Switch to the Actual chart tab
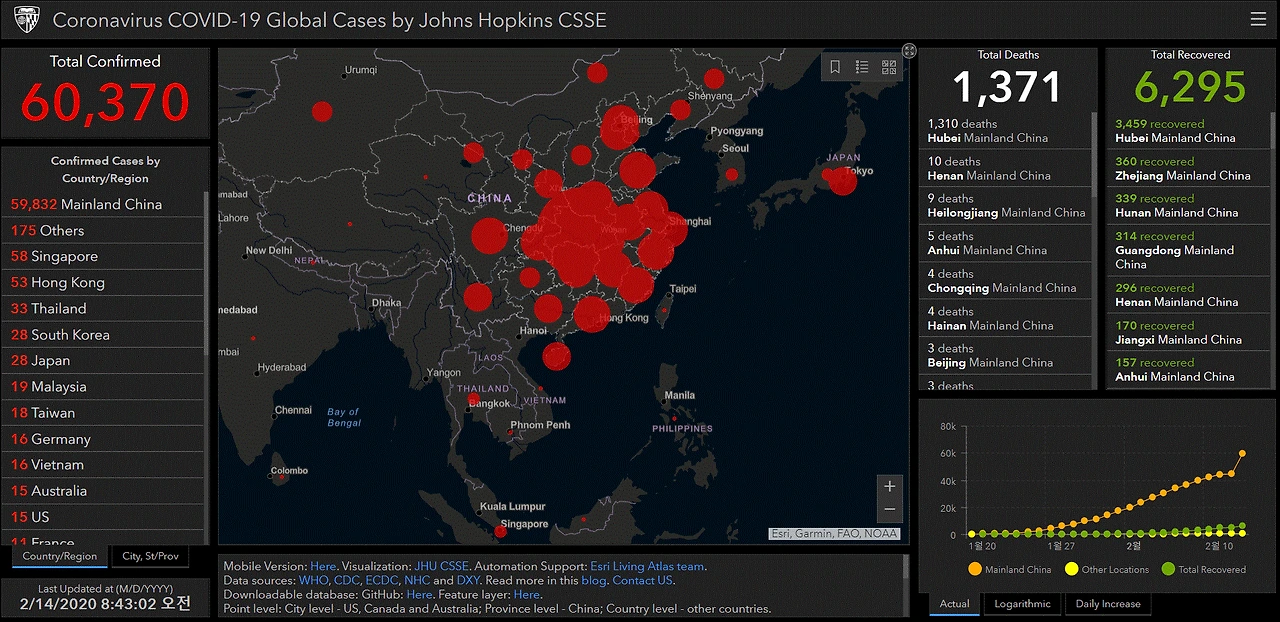Screen dimensions: 1280x622 [x=955, y=604]
